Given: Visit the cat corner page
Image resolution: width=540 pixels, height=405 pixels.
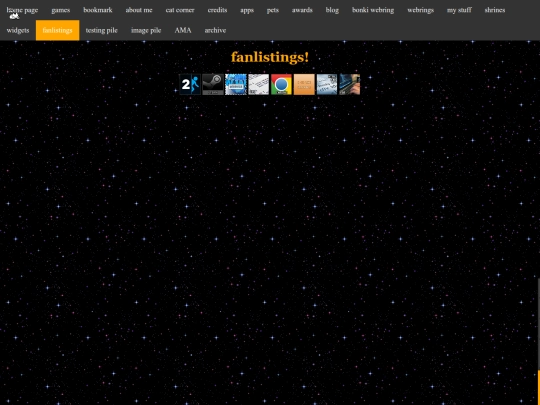Looking at the screenshot, I should [180, 10].
